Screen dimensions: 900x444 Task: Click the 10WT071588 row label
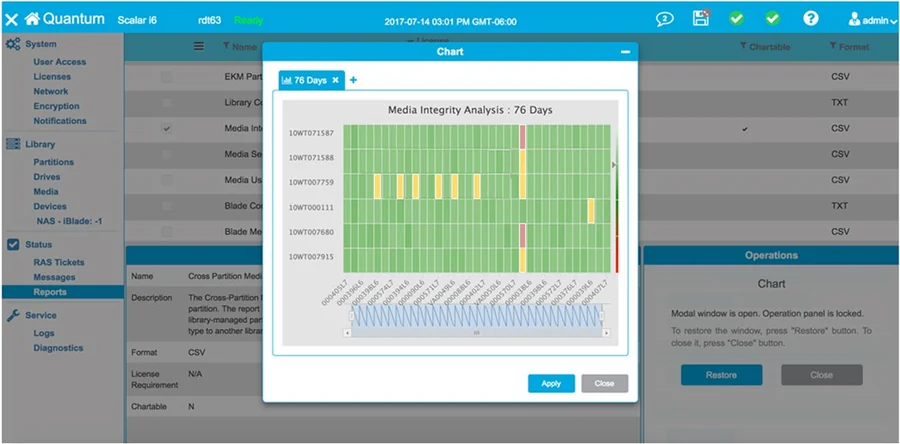click(311, 157)
